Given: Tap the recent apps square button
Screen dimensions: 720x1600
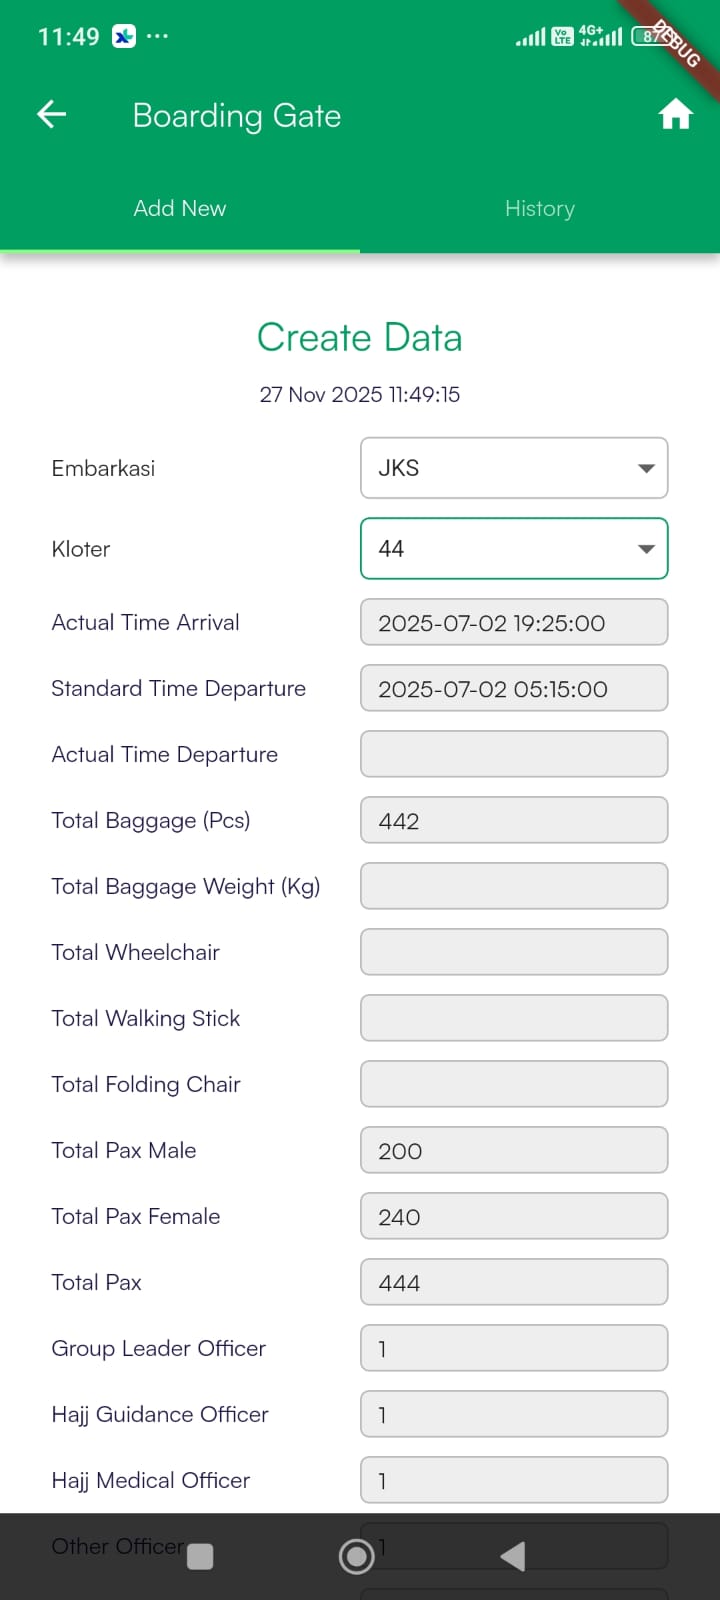Looking at the screenshot, I should (x=200, y=1556).
